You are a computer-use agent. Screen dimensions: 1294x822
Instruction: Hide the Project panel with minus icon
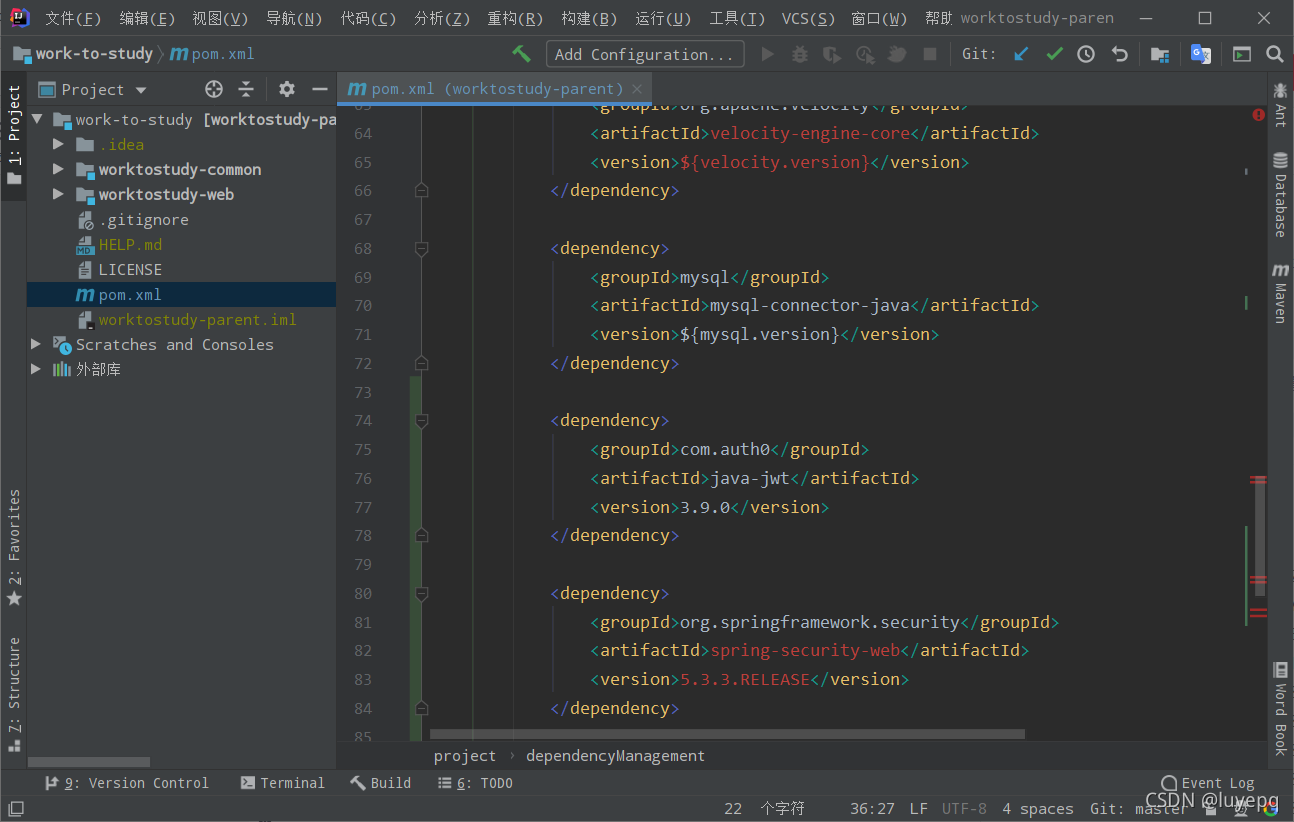click(x=320, y=89)
